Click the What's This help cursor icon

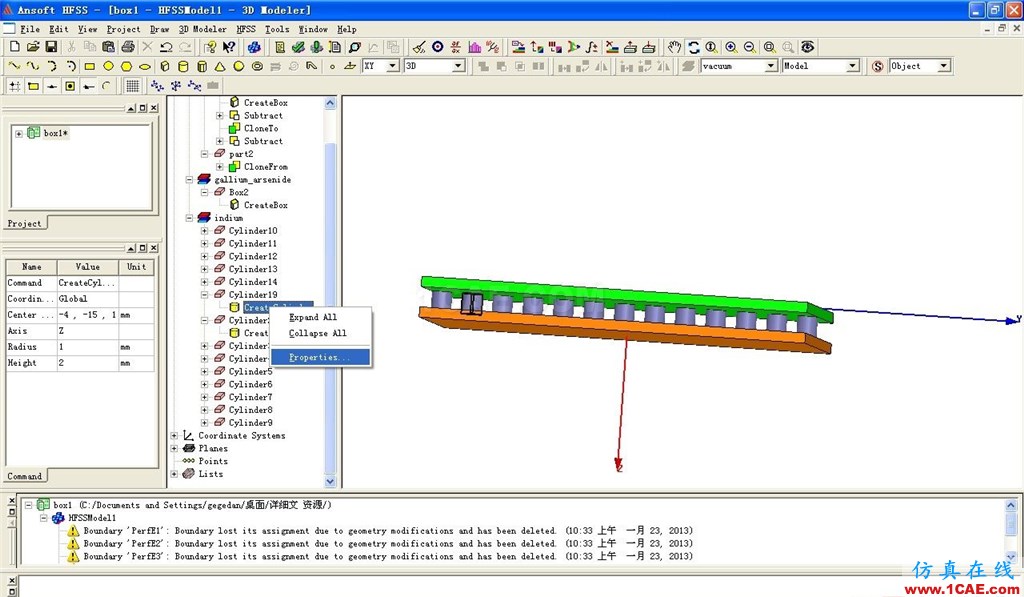(x=229, y=47)
